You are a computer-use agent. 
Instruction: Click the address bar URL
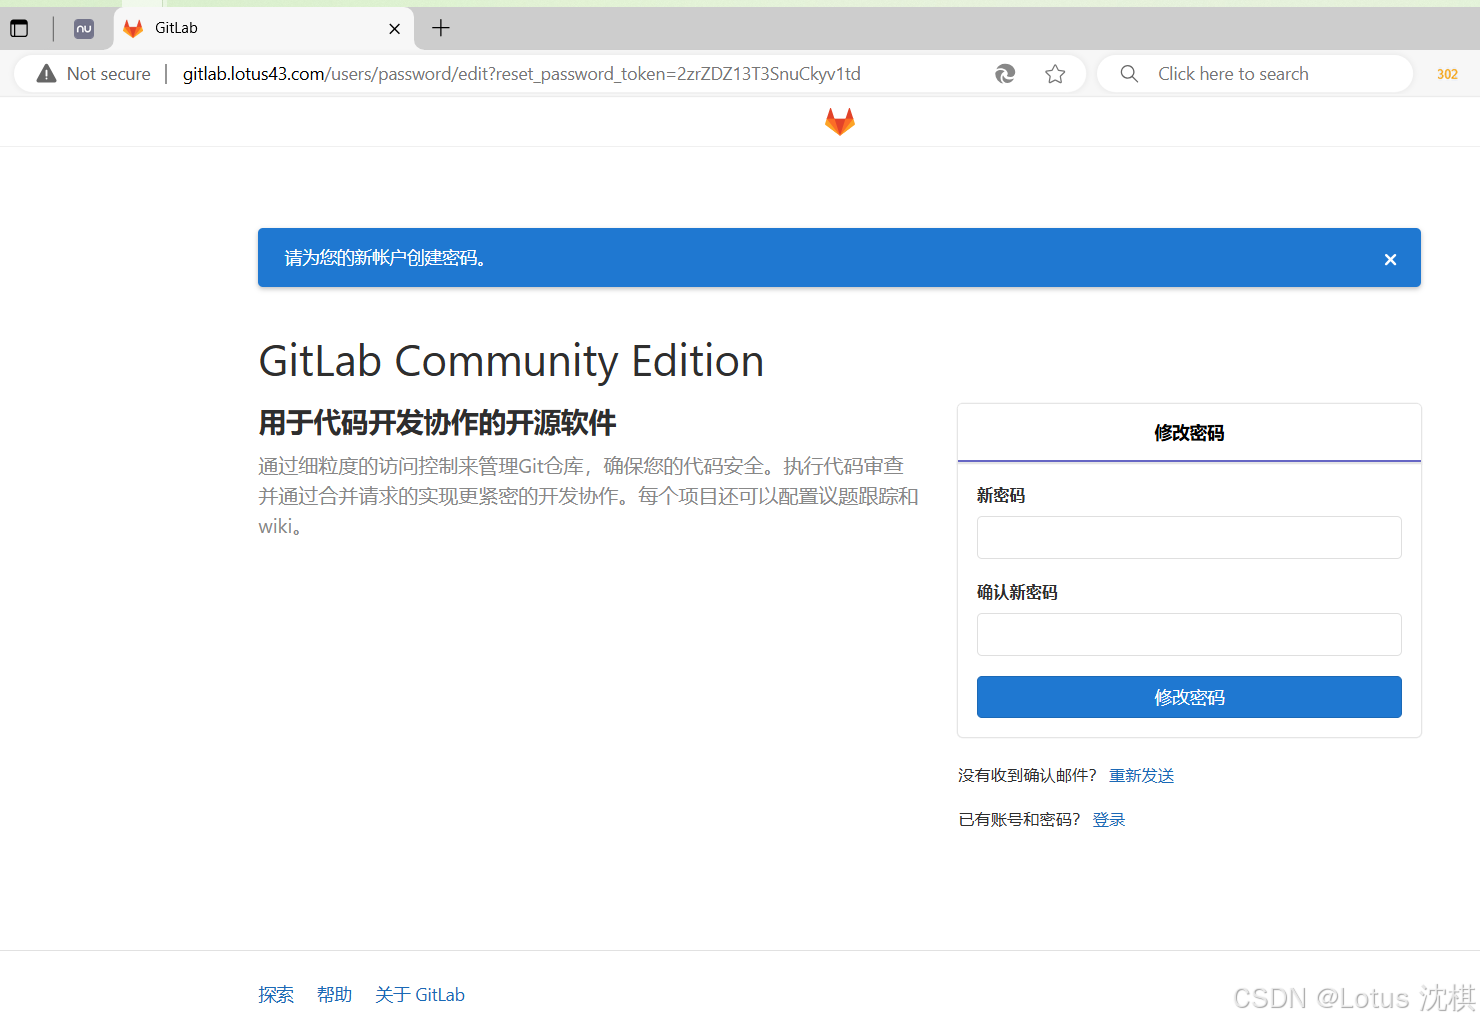[521, 74]
